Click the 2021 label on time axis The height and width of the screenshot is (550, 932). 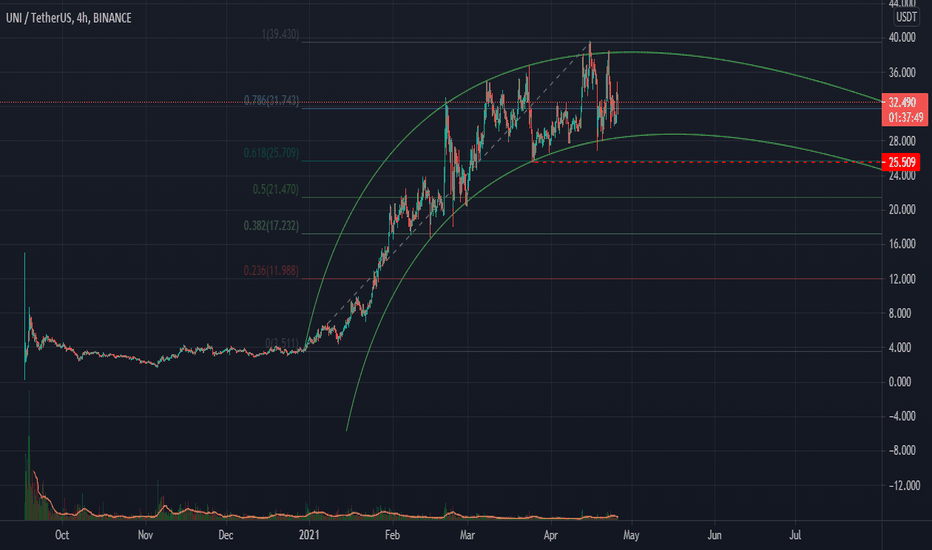309,535
